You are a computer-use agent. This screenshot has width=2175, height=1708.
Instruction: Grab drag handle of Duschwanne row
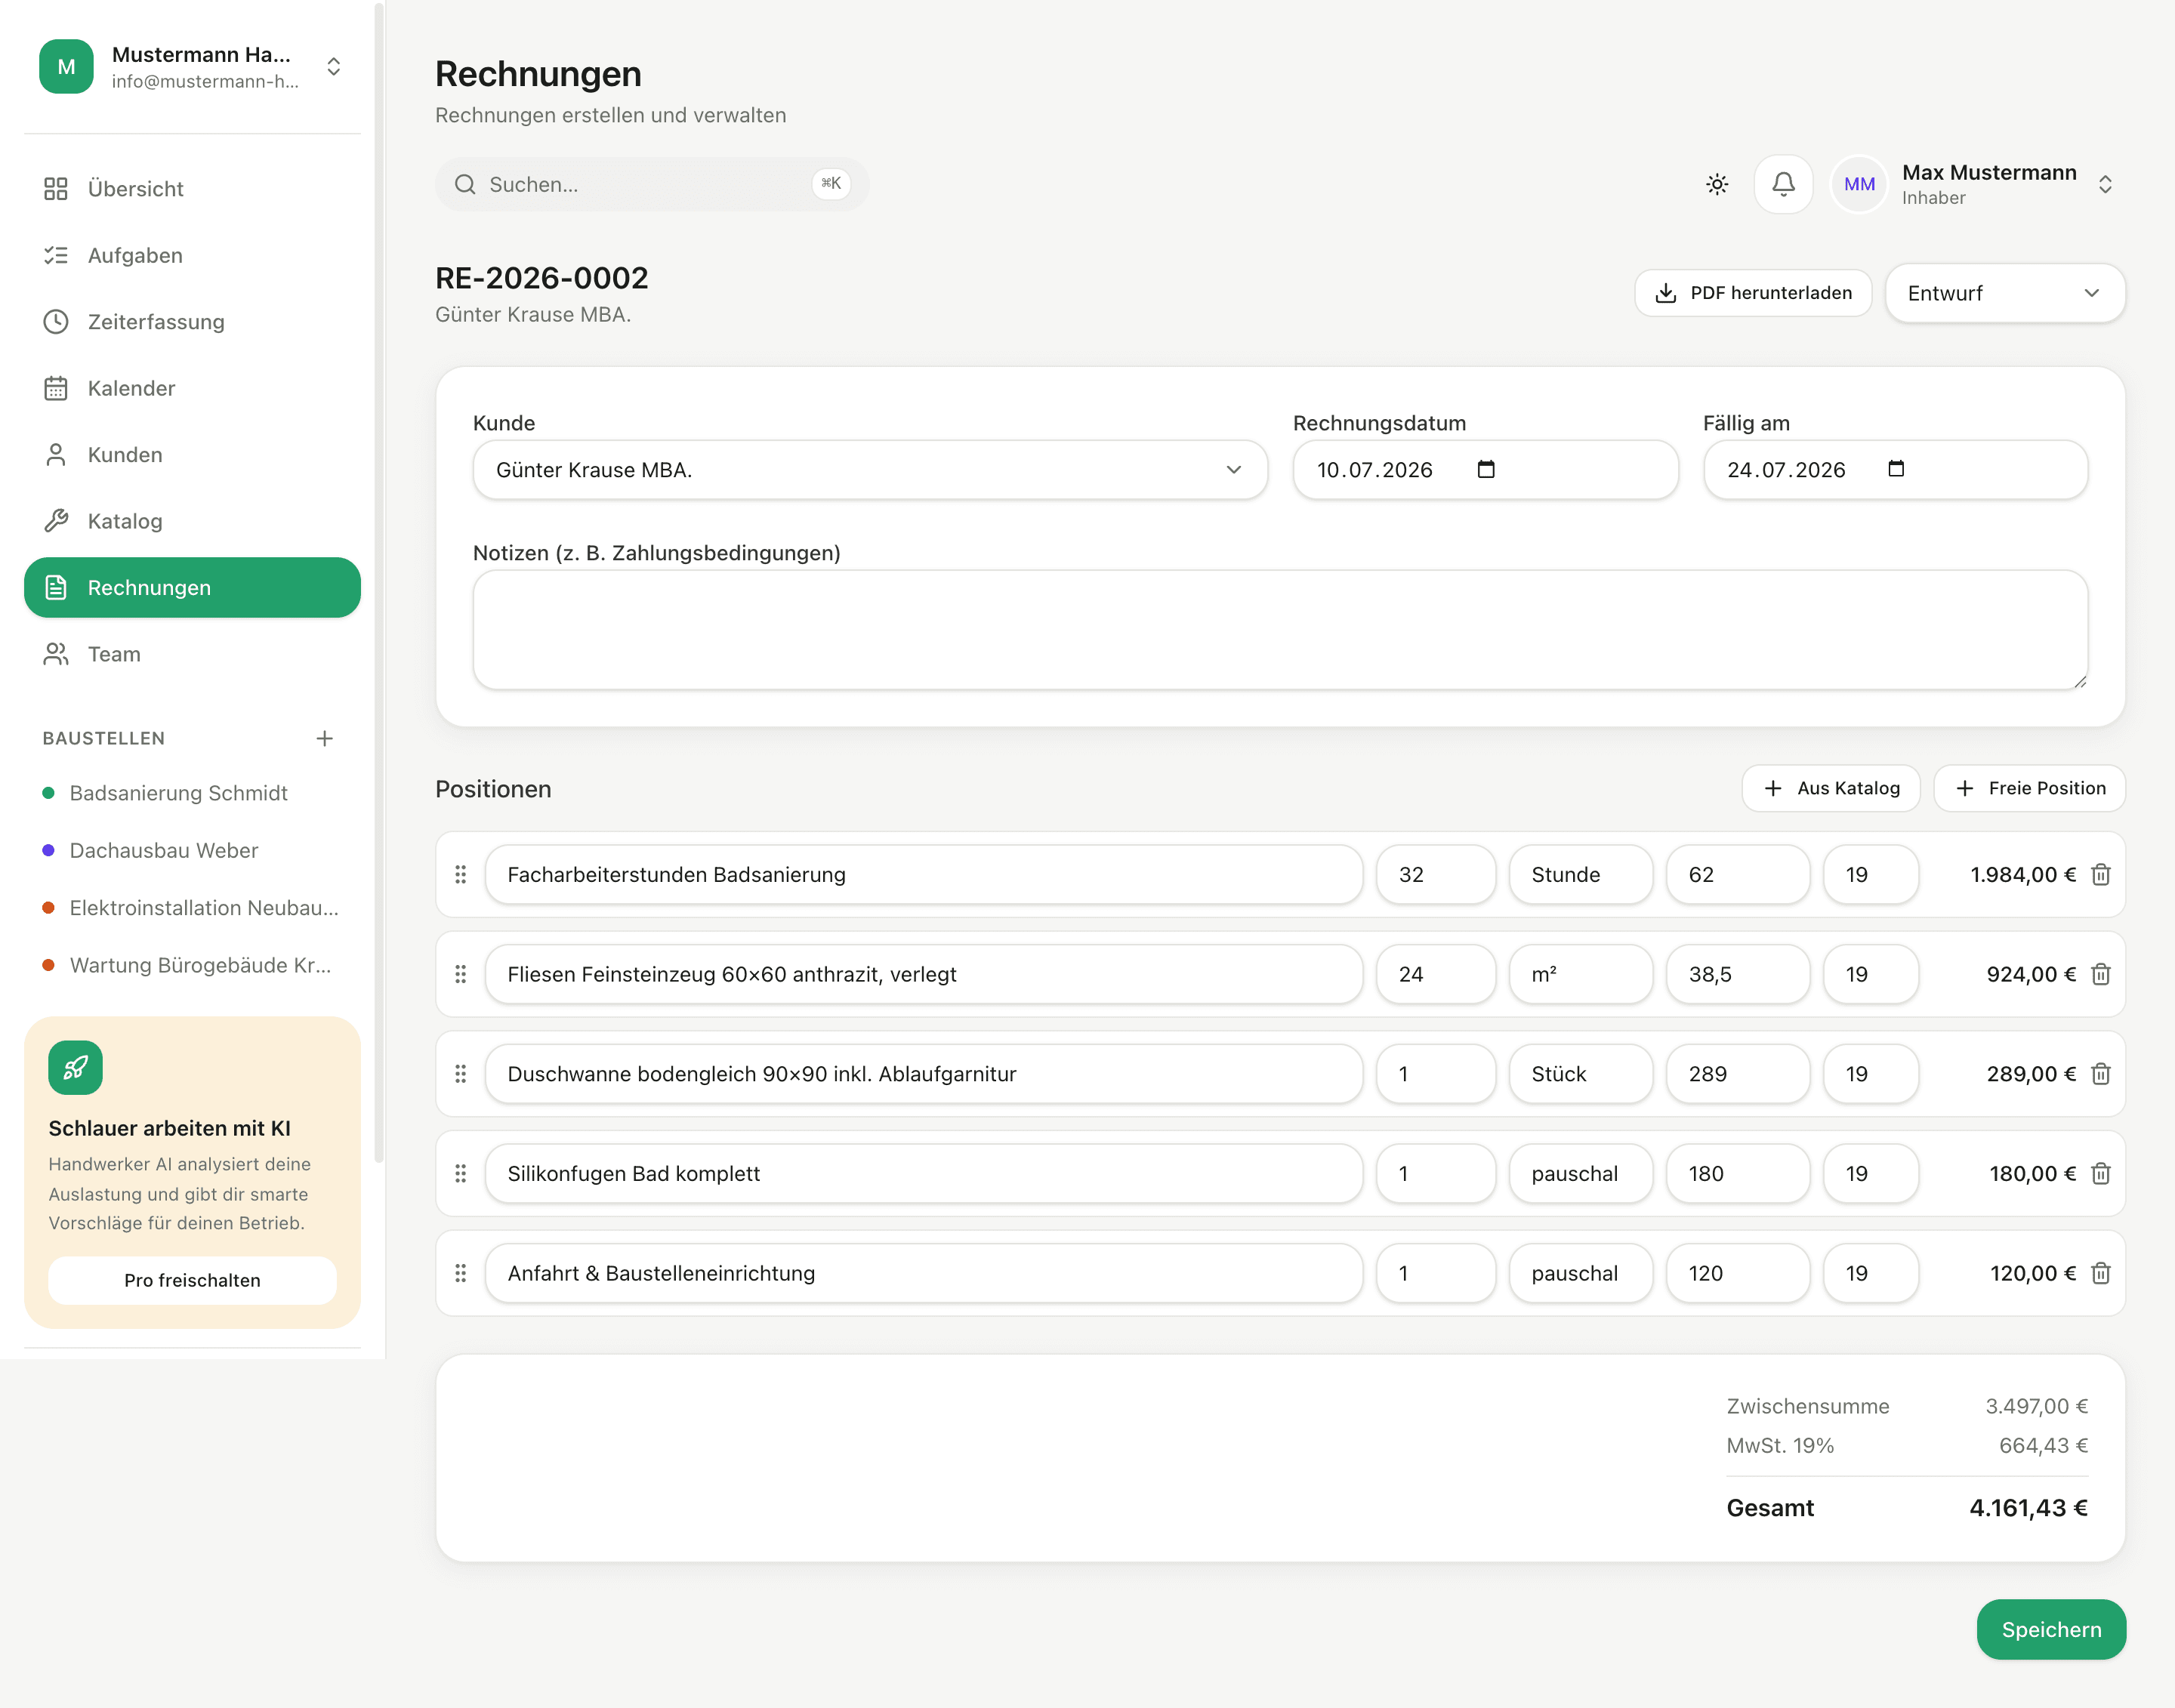[461, 1074]
